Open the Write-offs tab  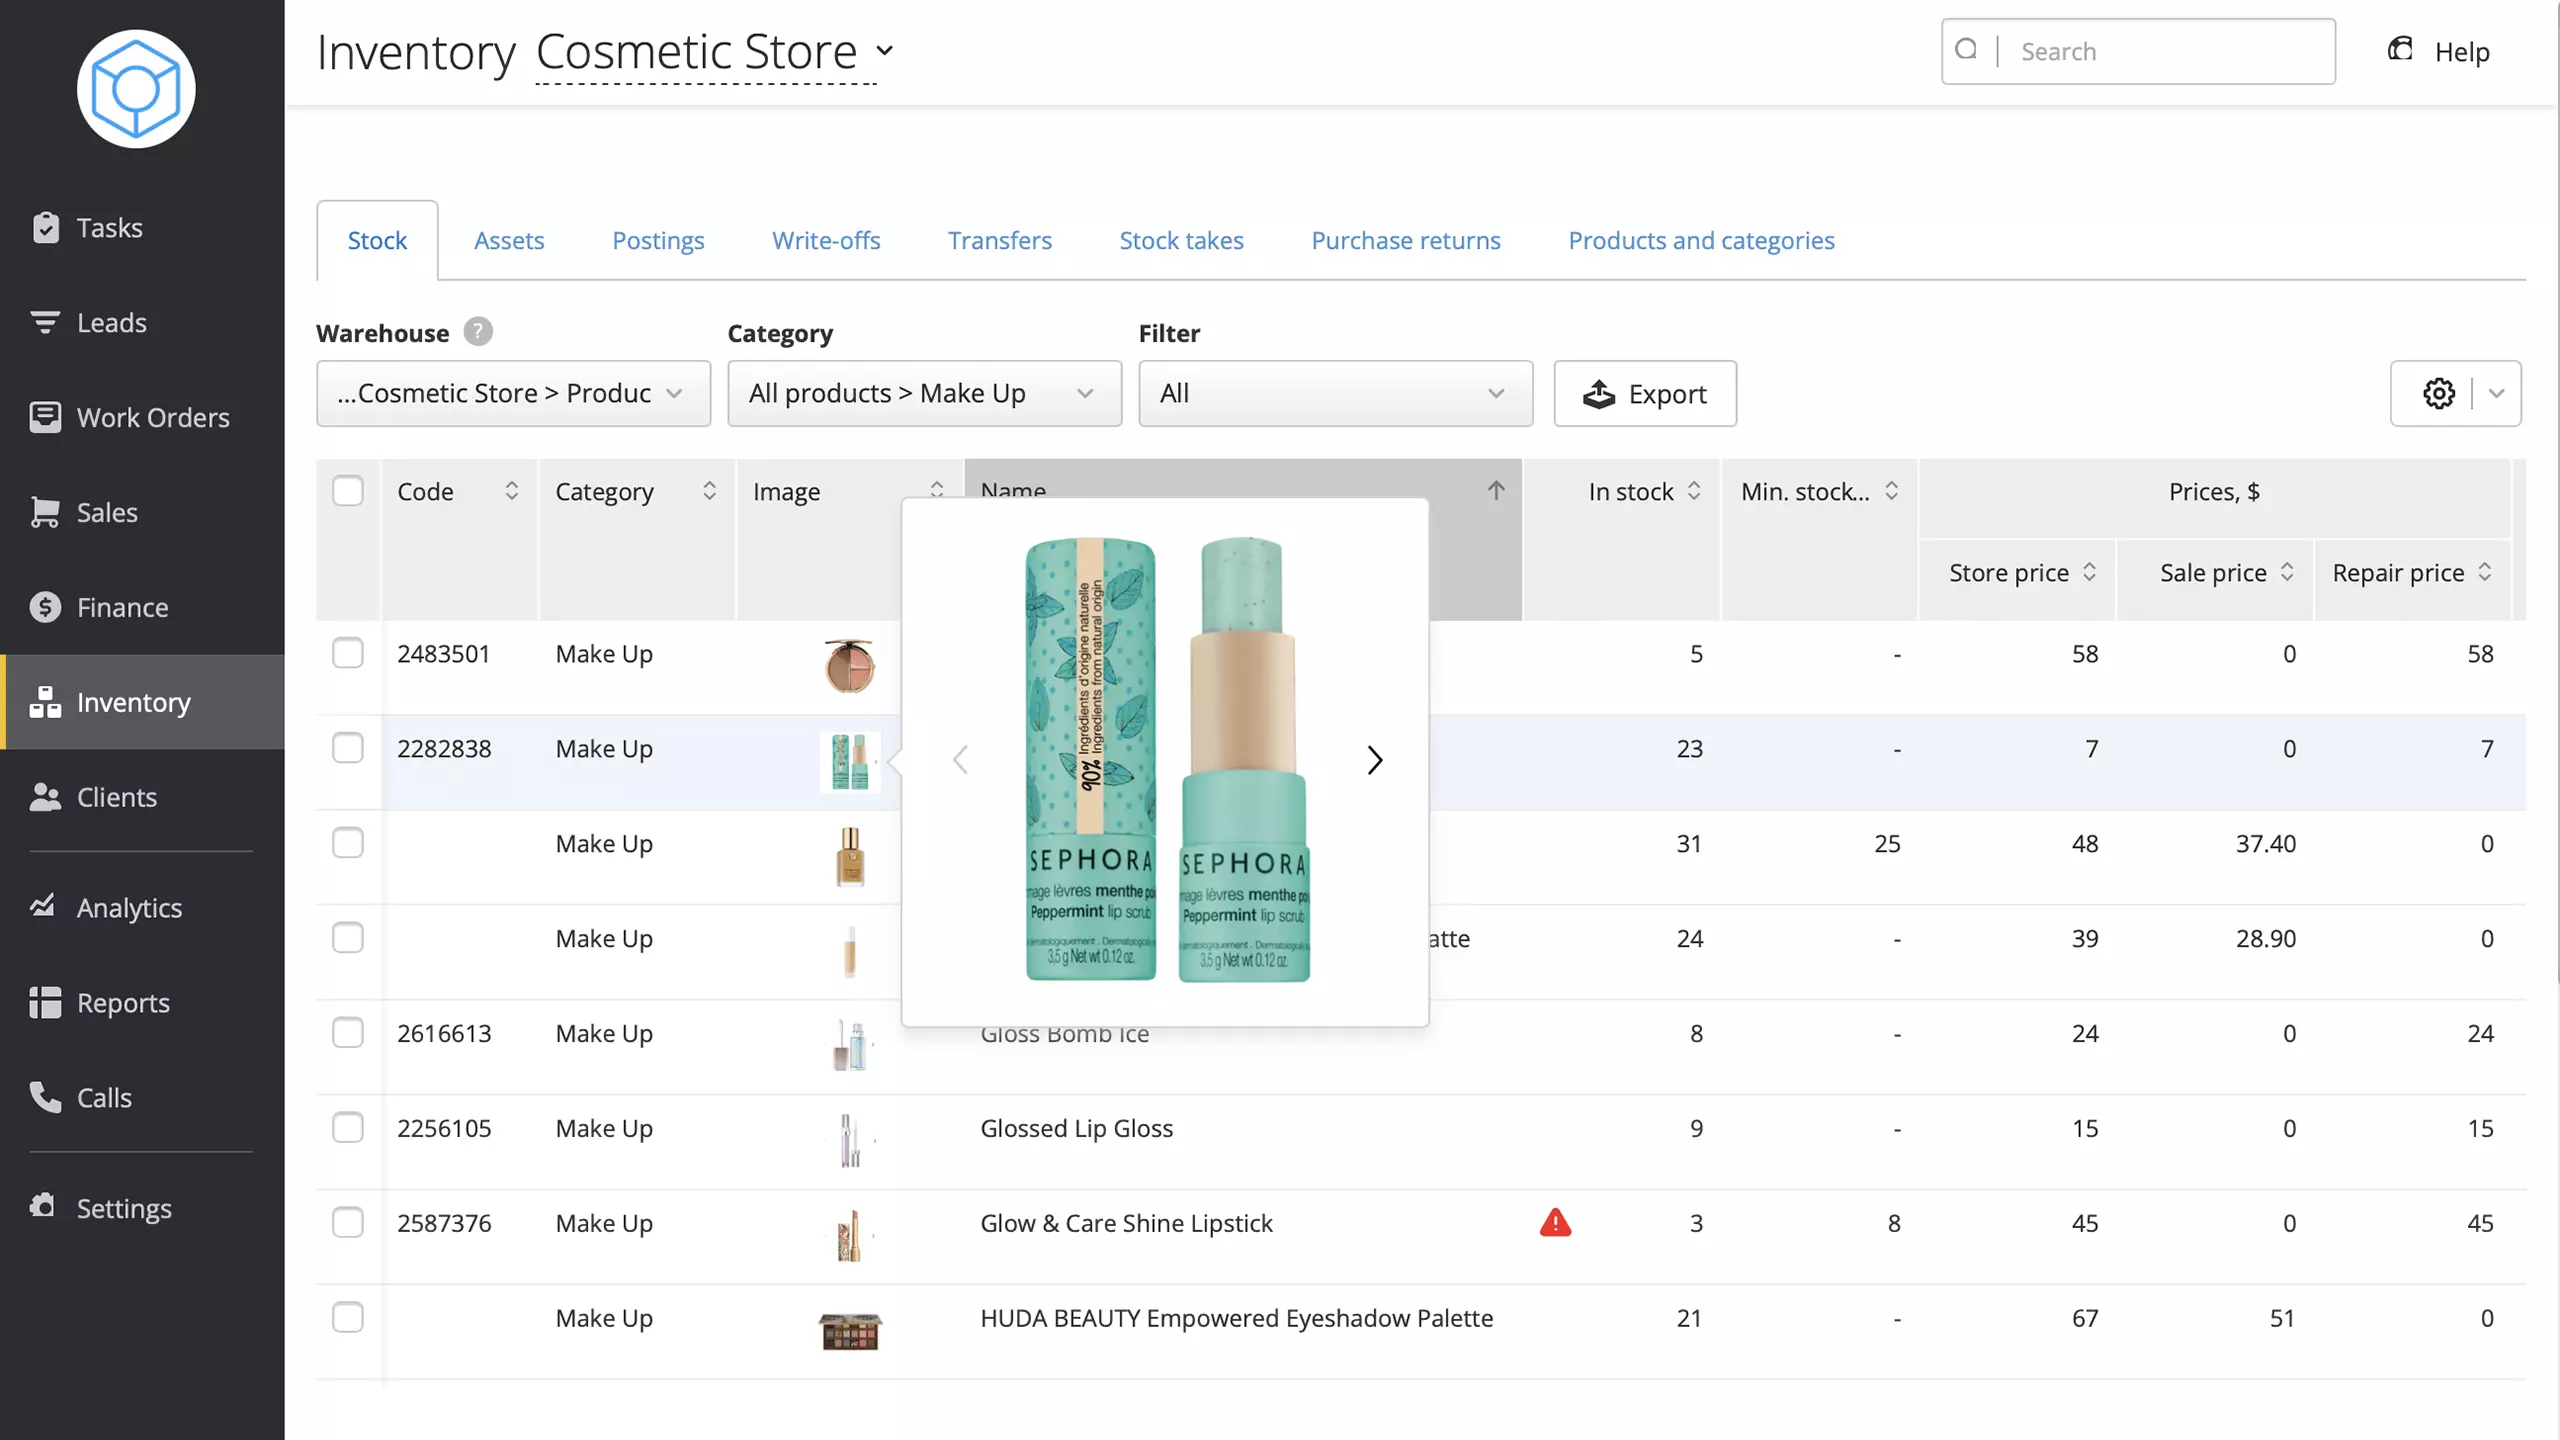click(826, 240)
